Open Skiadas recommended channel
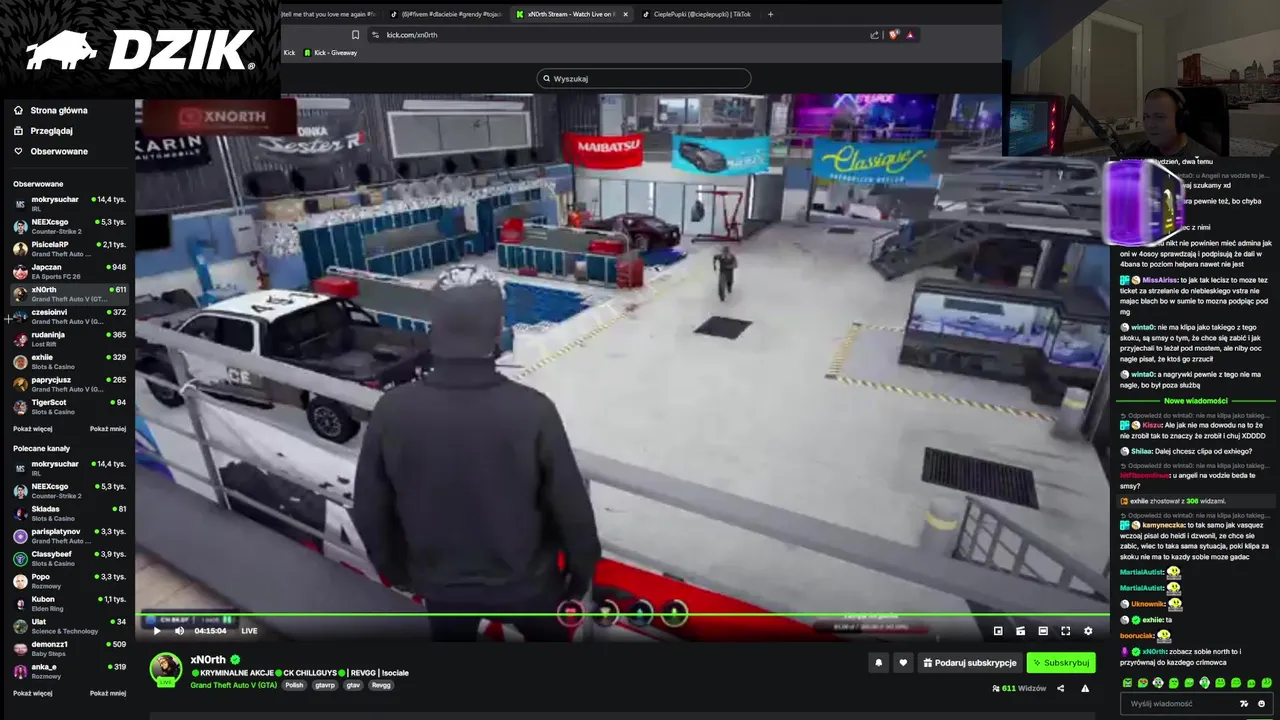Image resolution: width=1280 pixels, height=720 pixels. 69,513
